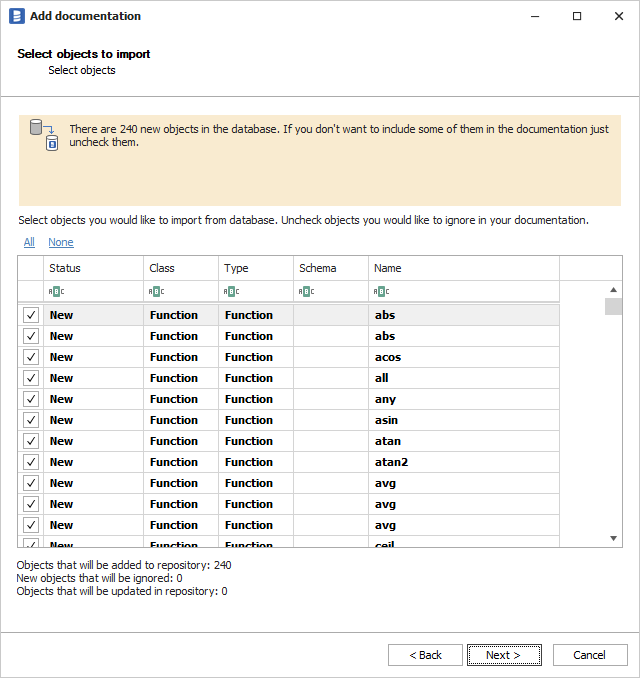Uncheck the atan2 function row checkbox
This screenshot has height=678, width=640.
[31, 462]
